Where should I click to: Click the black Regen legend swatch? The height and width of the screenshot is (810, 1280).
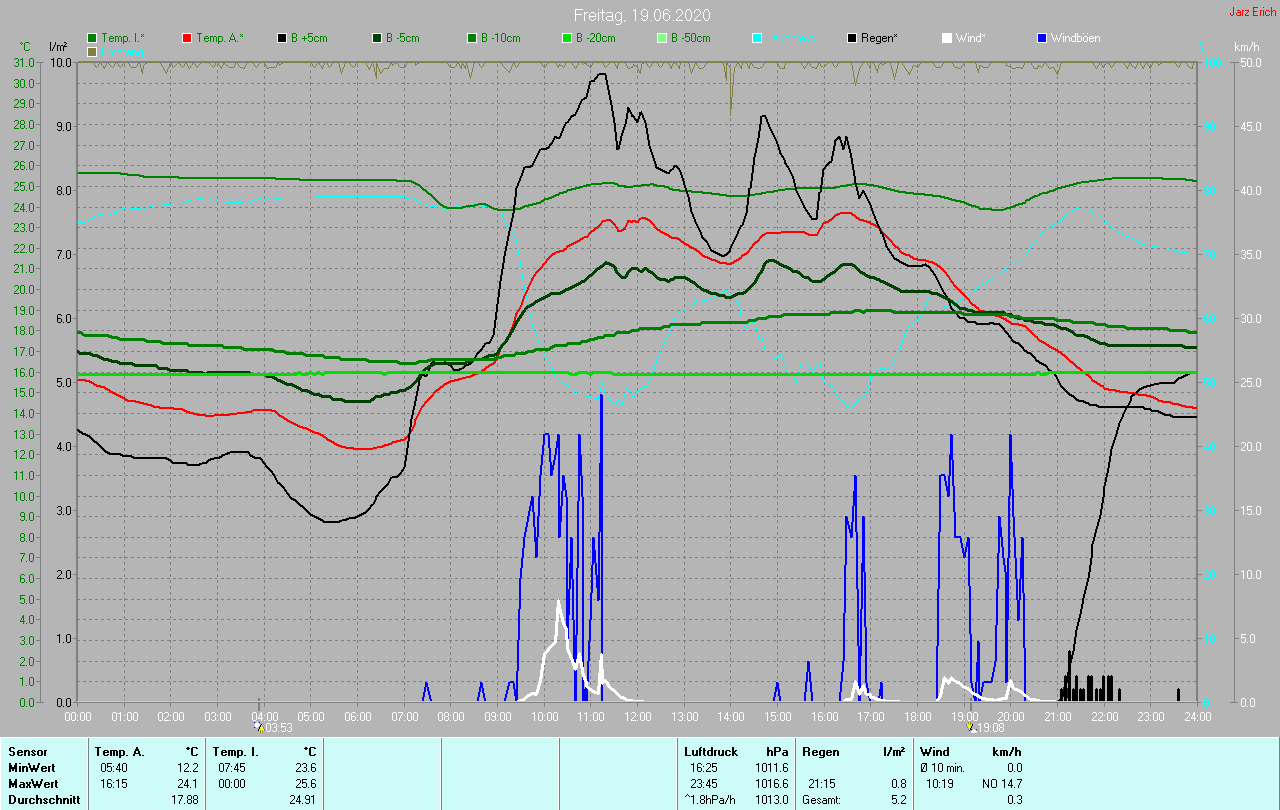coord(852,38)
